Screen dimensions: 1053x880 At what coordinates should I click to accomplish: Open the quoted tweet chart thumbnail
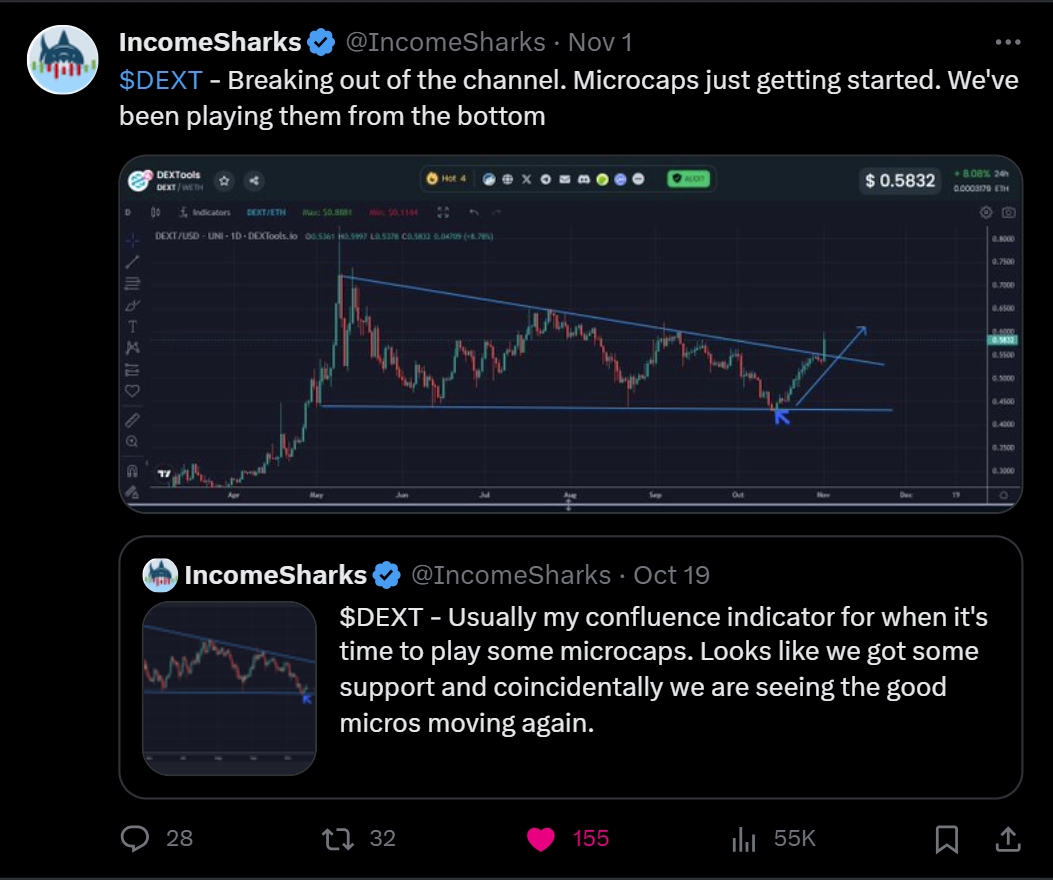229,689
